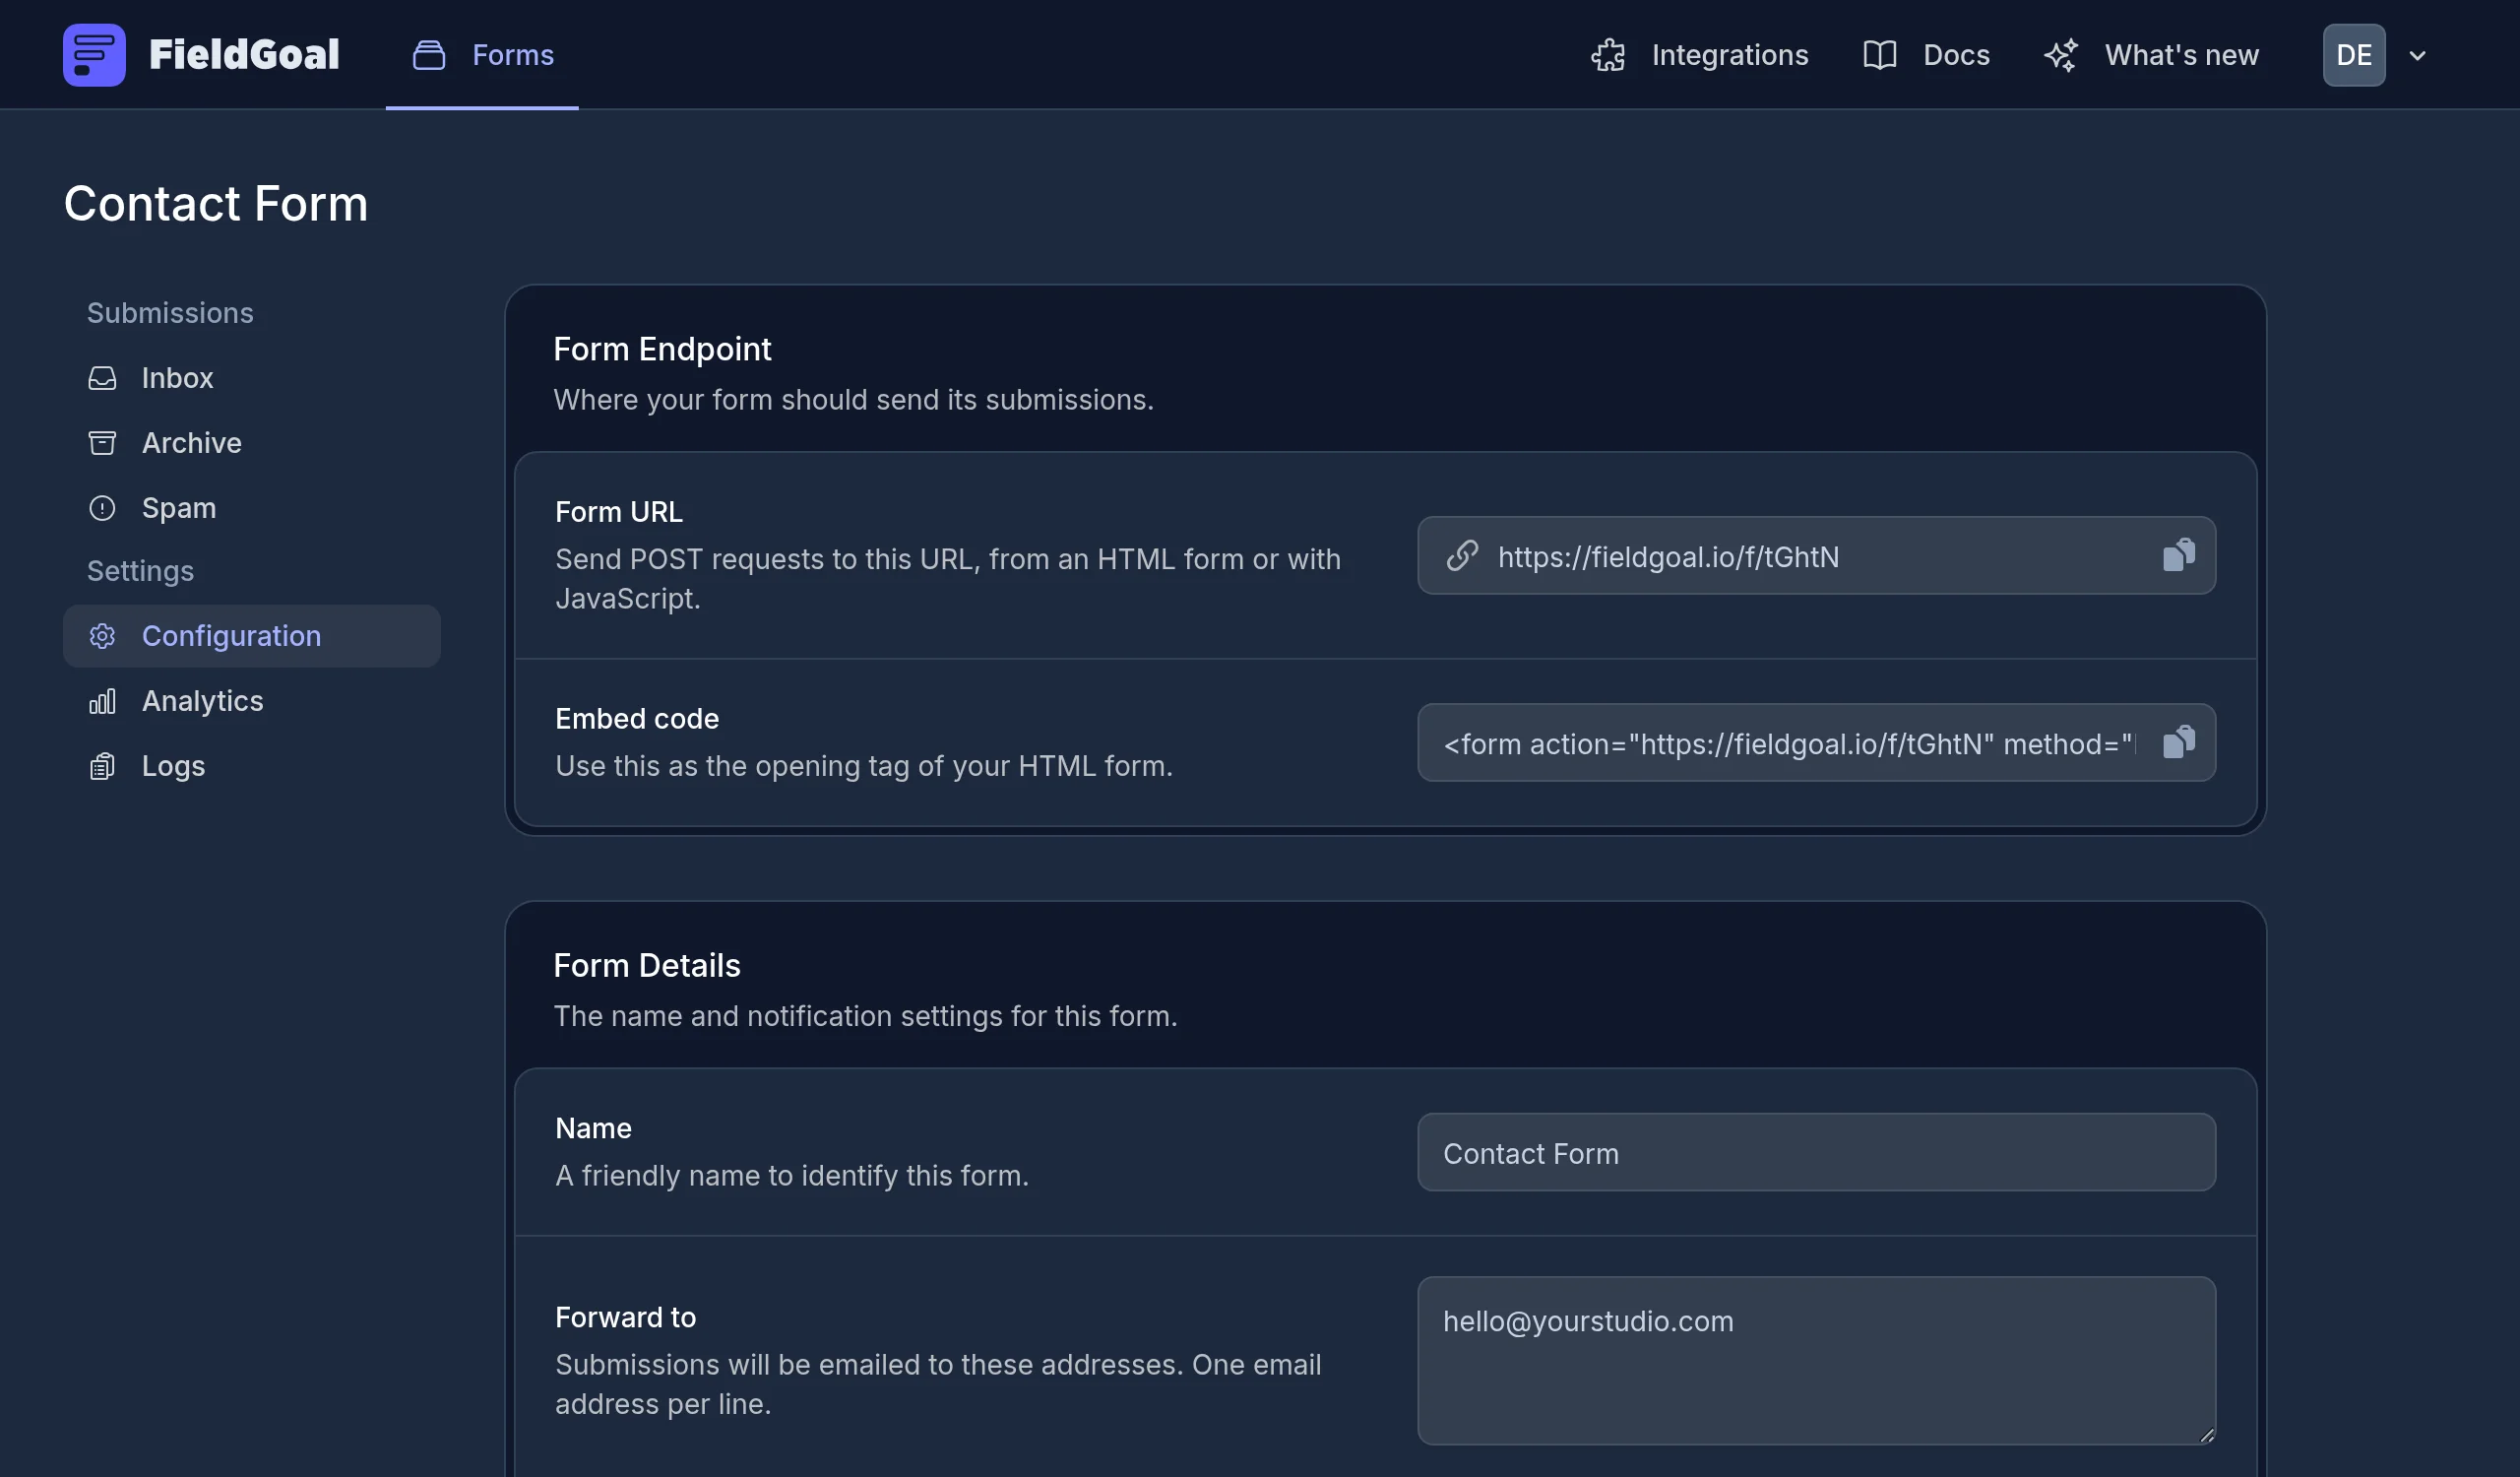This screenshot has height=1477, width=2520.
Task: Click the link icon in Form URL field
Action: (1462, 555)
